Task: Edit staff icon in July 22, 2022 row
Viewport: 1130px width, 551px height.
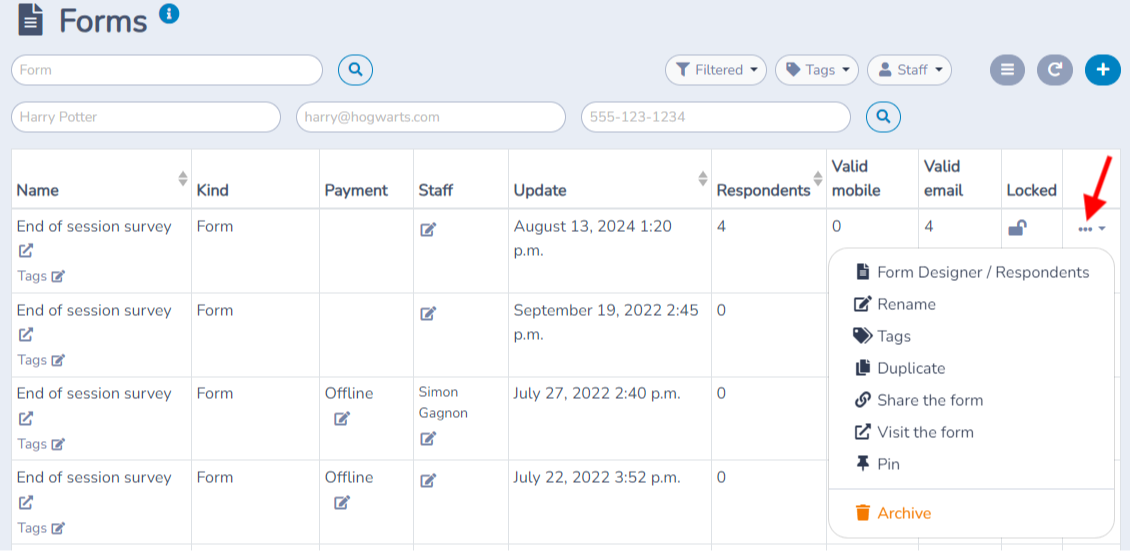Action: (x=428, y=480)
